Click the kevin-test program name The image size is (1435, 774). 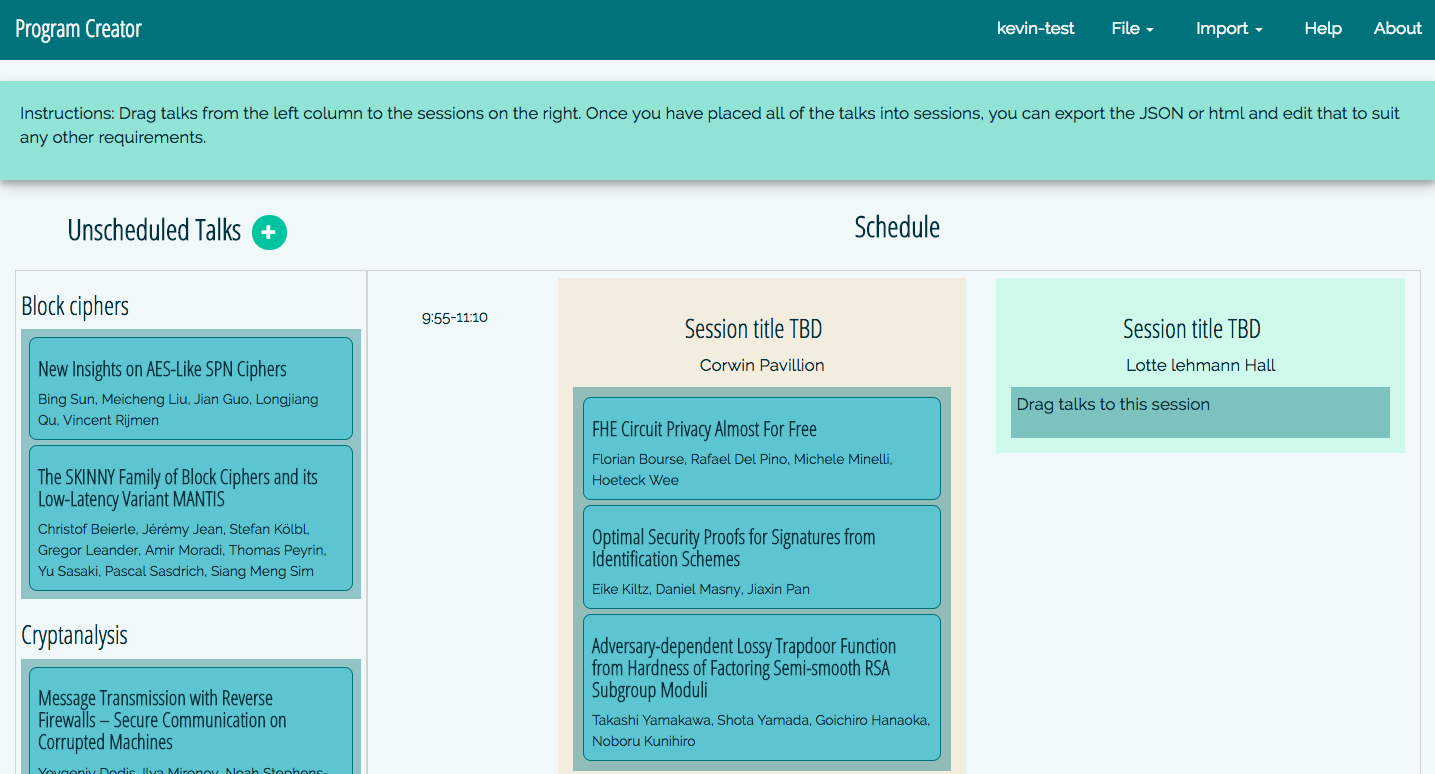1035,28
